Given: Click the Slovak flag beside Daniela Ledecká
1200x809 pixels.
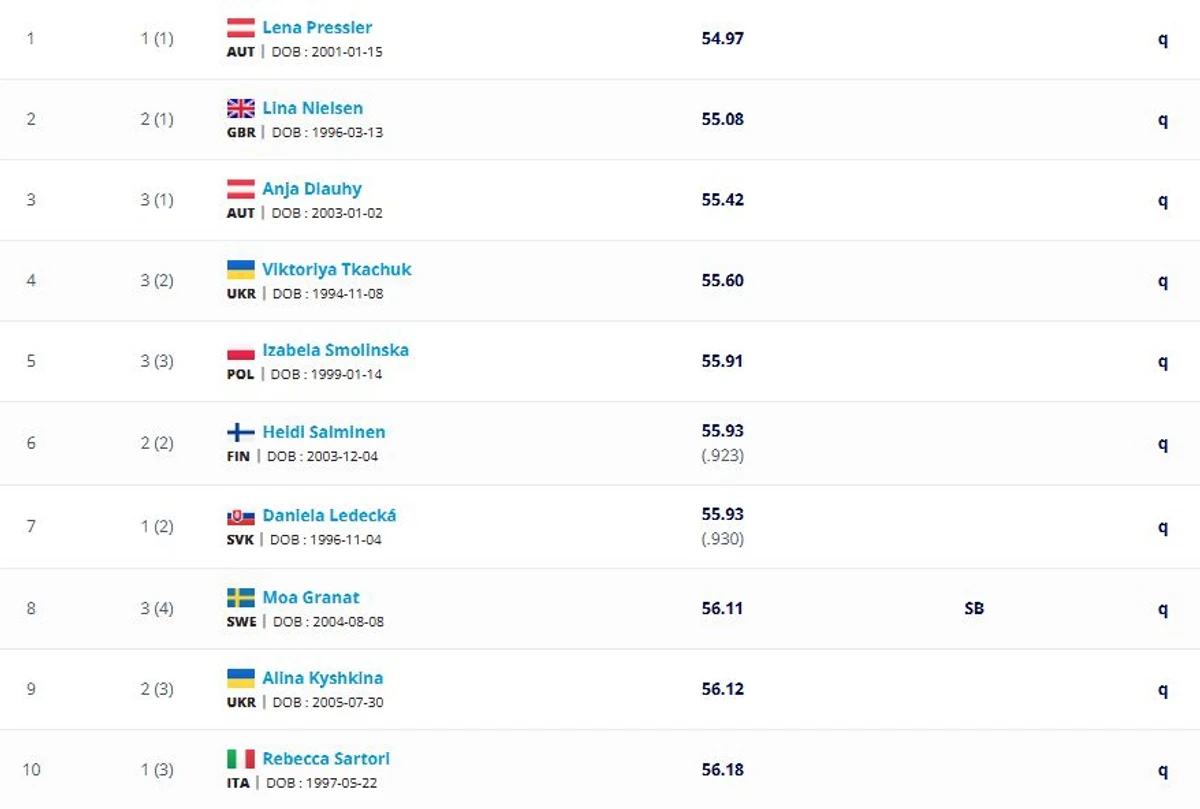Looking at the screenshot, I should pyautogui.click(x=241, y=516).
